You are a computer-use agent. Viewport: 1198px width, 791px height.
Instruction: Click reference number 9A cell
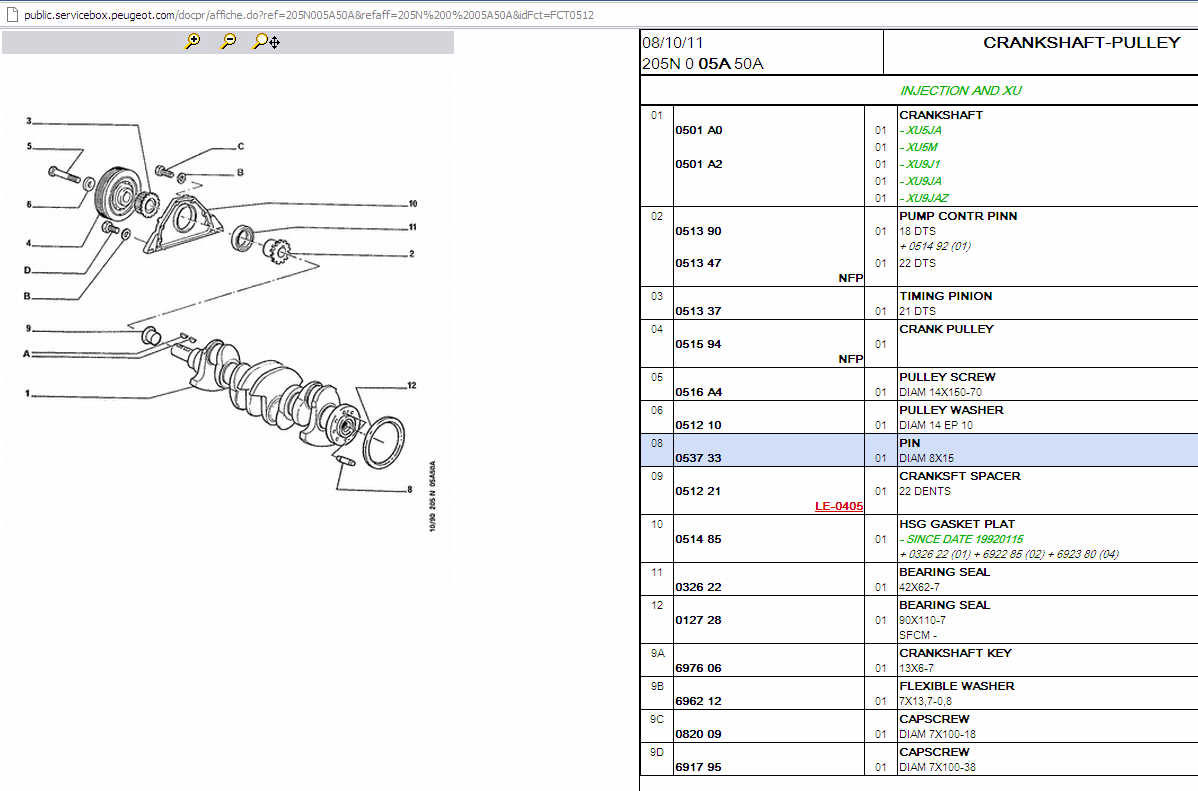tap(657, 653)
